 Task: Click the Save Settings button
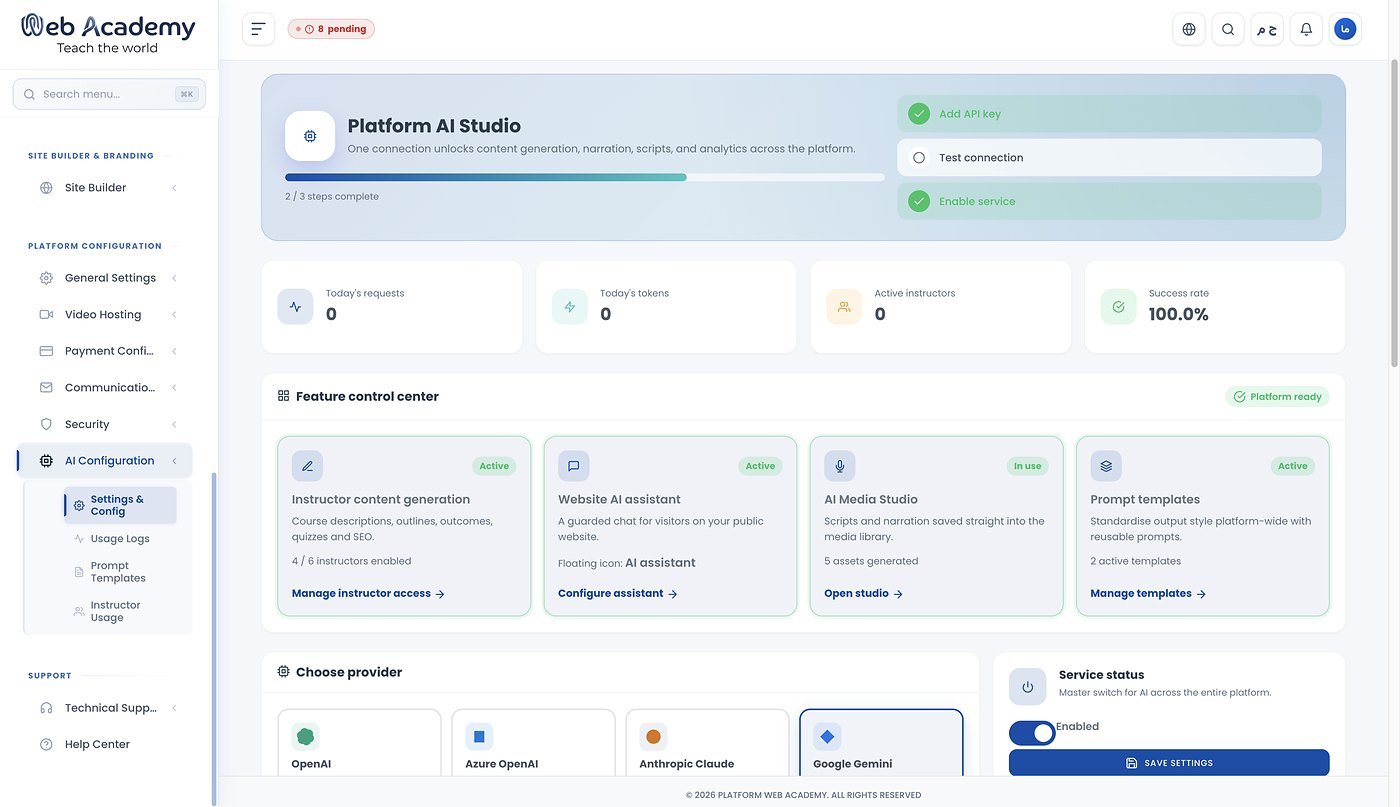(1169, 763)
